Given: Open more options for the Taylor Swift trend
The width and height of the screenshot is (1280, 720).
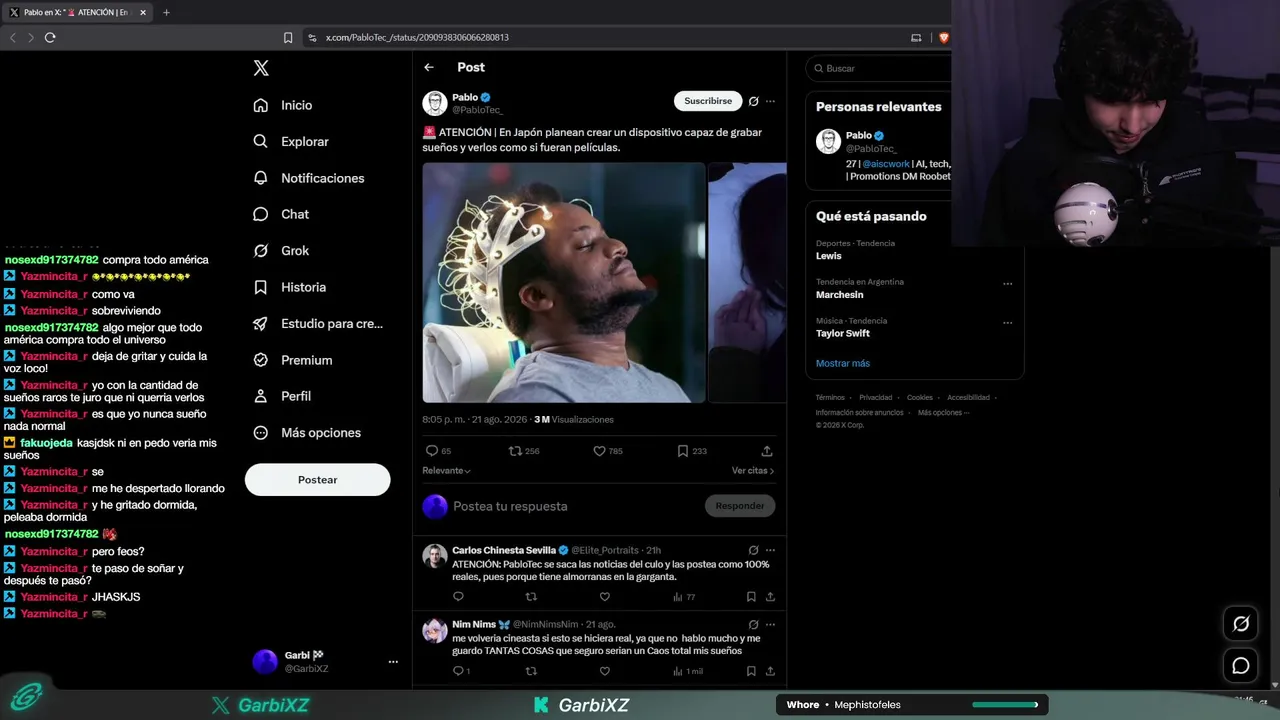Looking at the screenshot, I should (1007, 322).
